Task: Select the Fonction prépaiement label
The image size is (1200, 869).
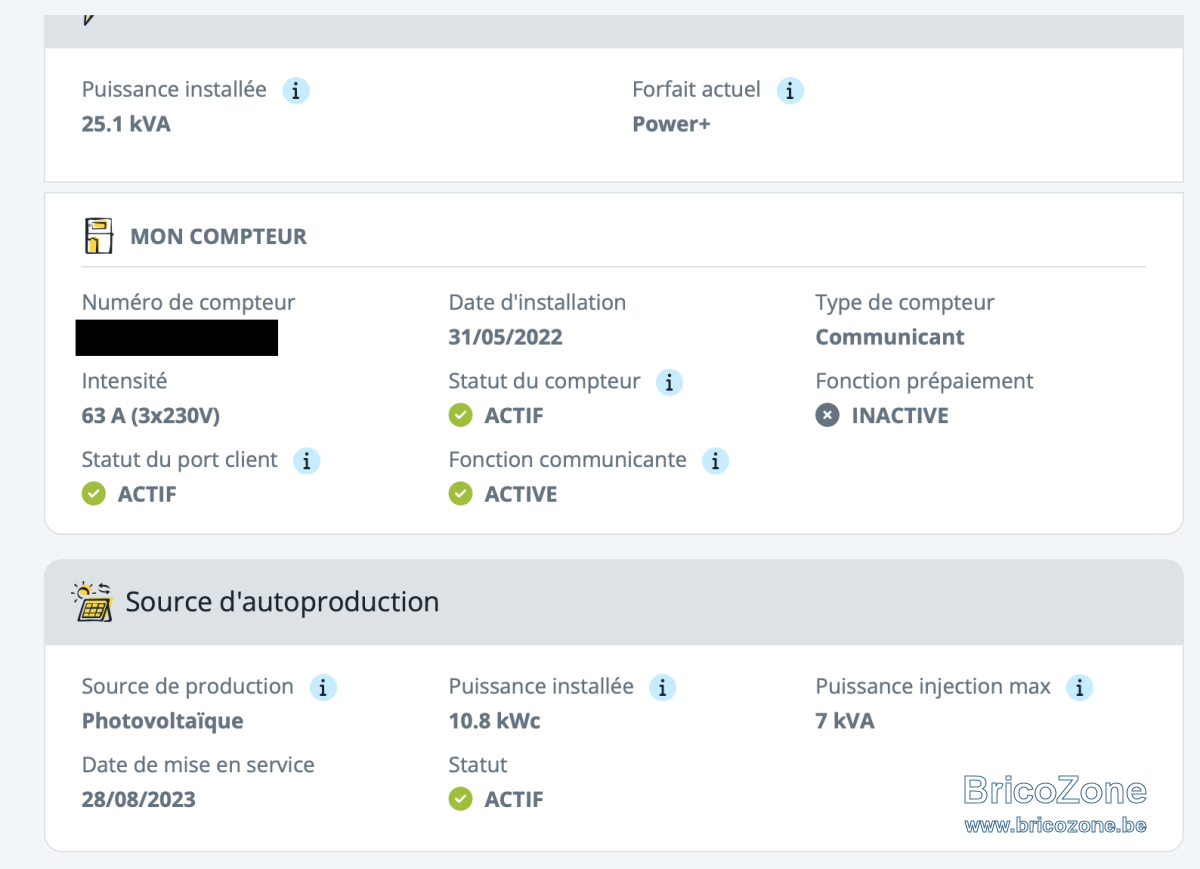Action: point(924,381)
